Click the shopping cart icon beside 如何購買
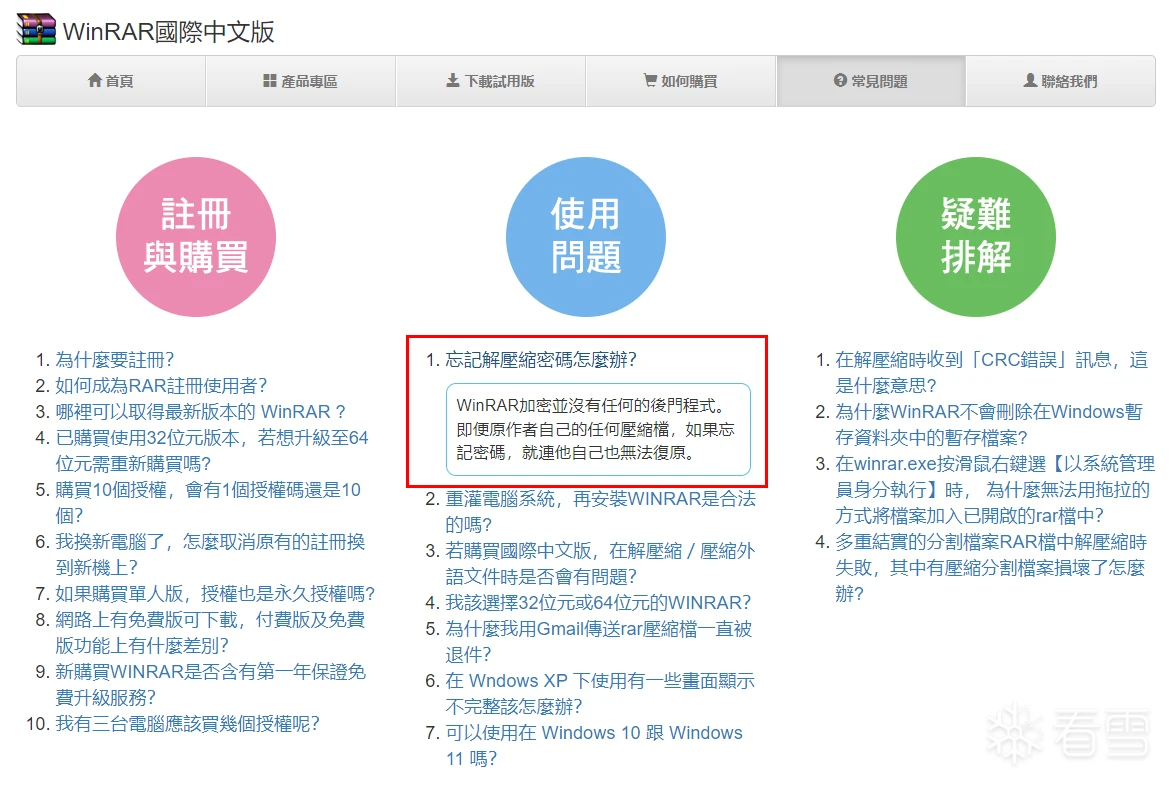This screenshot has width=1172, height=789. (x=650, y=81)
